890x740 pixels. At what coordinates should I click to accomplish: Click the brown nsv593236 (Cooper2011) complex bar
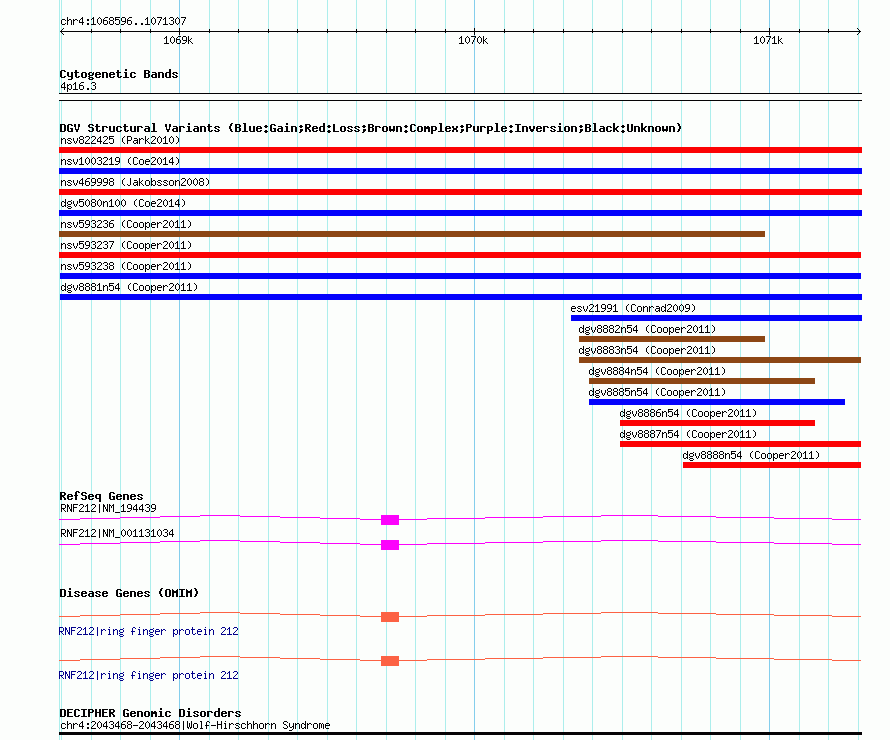(x=412, y=234)
